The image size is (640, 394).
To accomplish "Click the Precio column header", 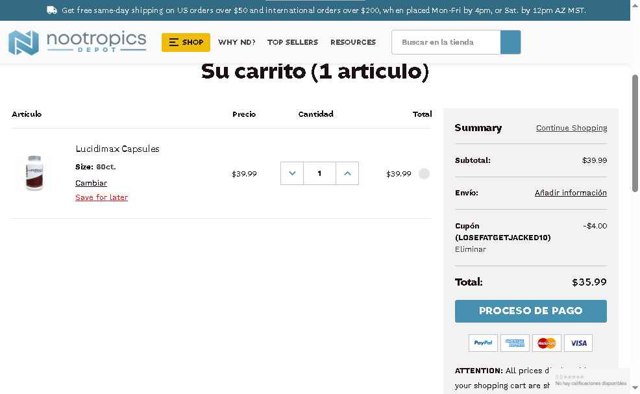I will (x=244, y=114).
